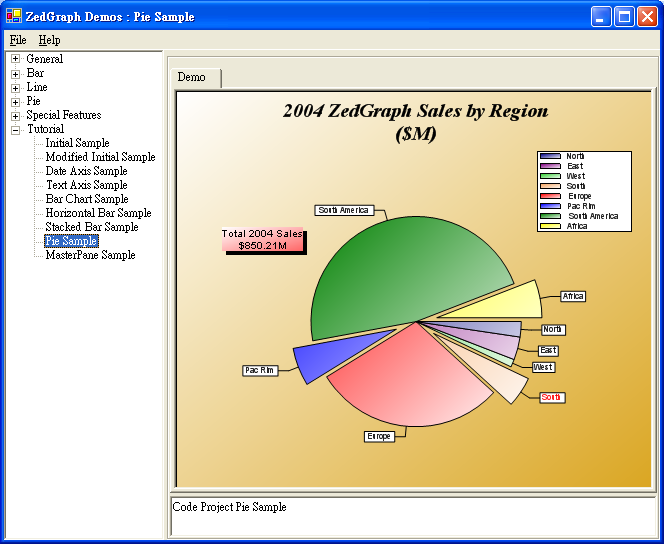Open the Bar Chart Sample demo
The width and height of the screenshot is (664, 544).
click(x=87, y=199)
